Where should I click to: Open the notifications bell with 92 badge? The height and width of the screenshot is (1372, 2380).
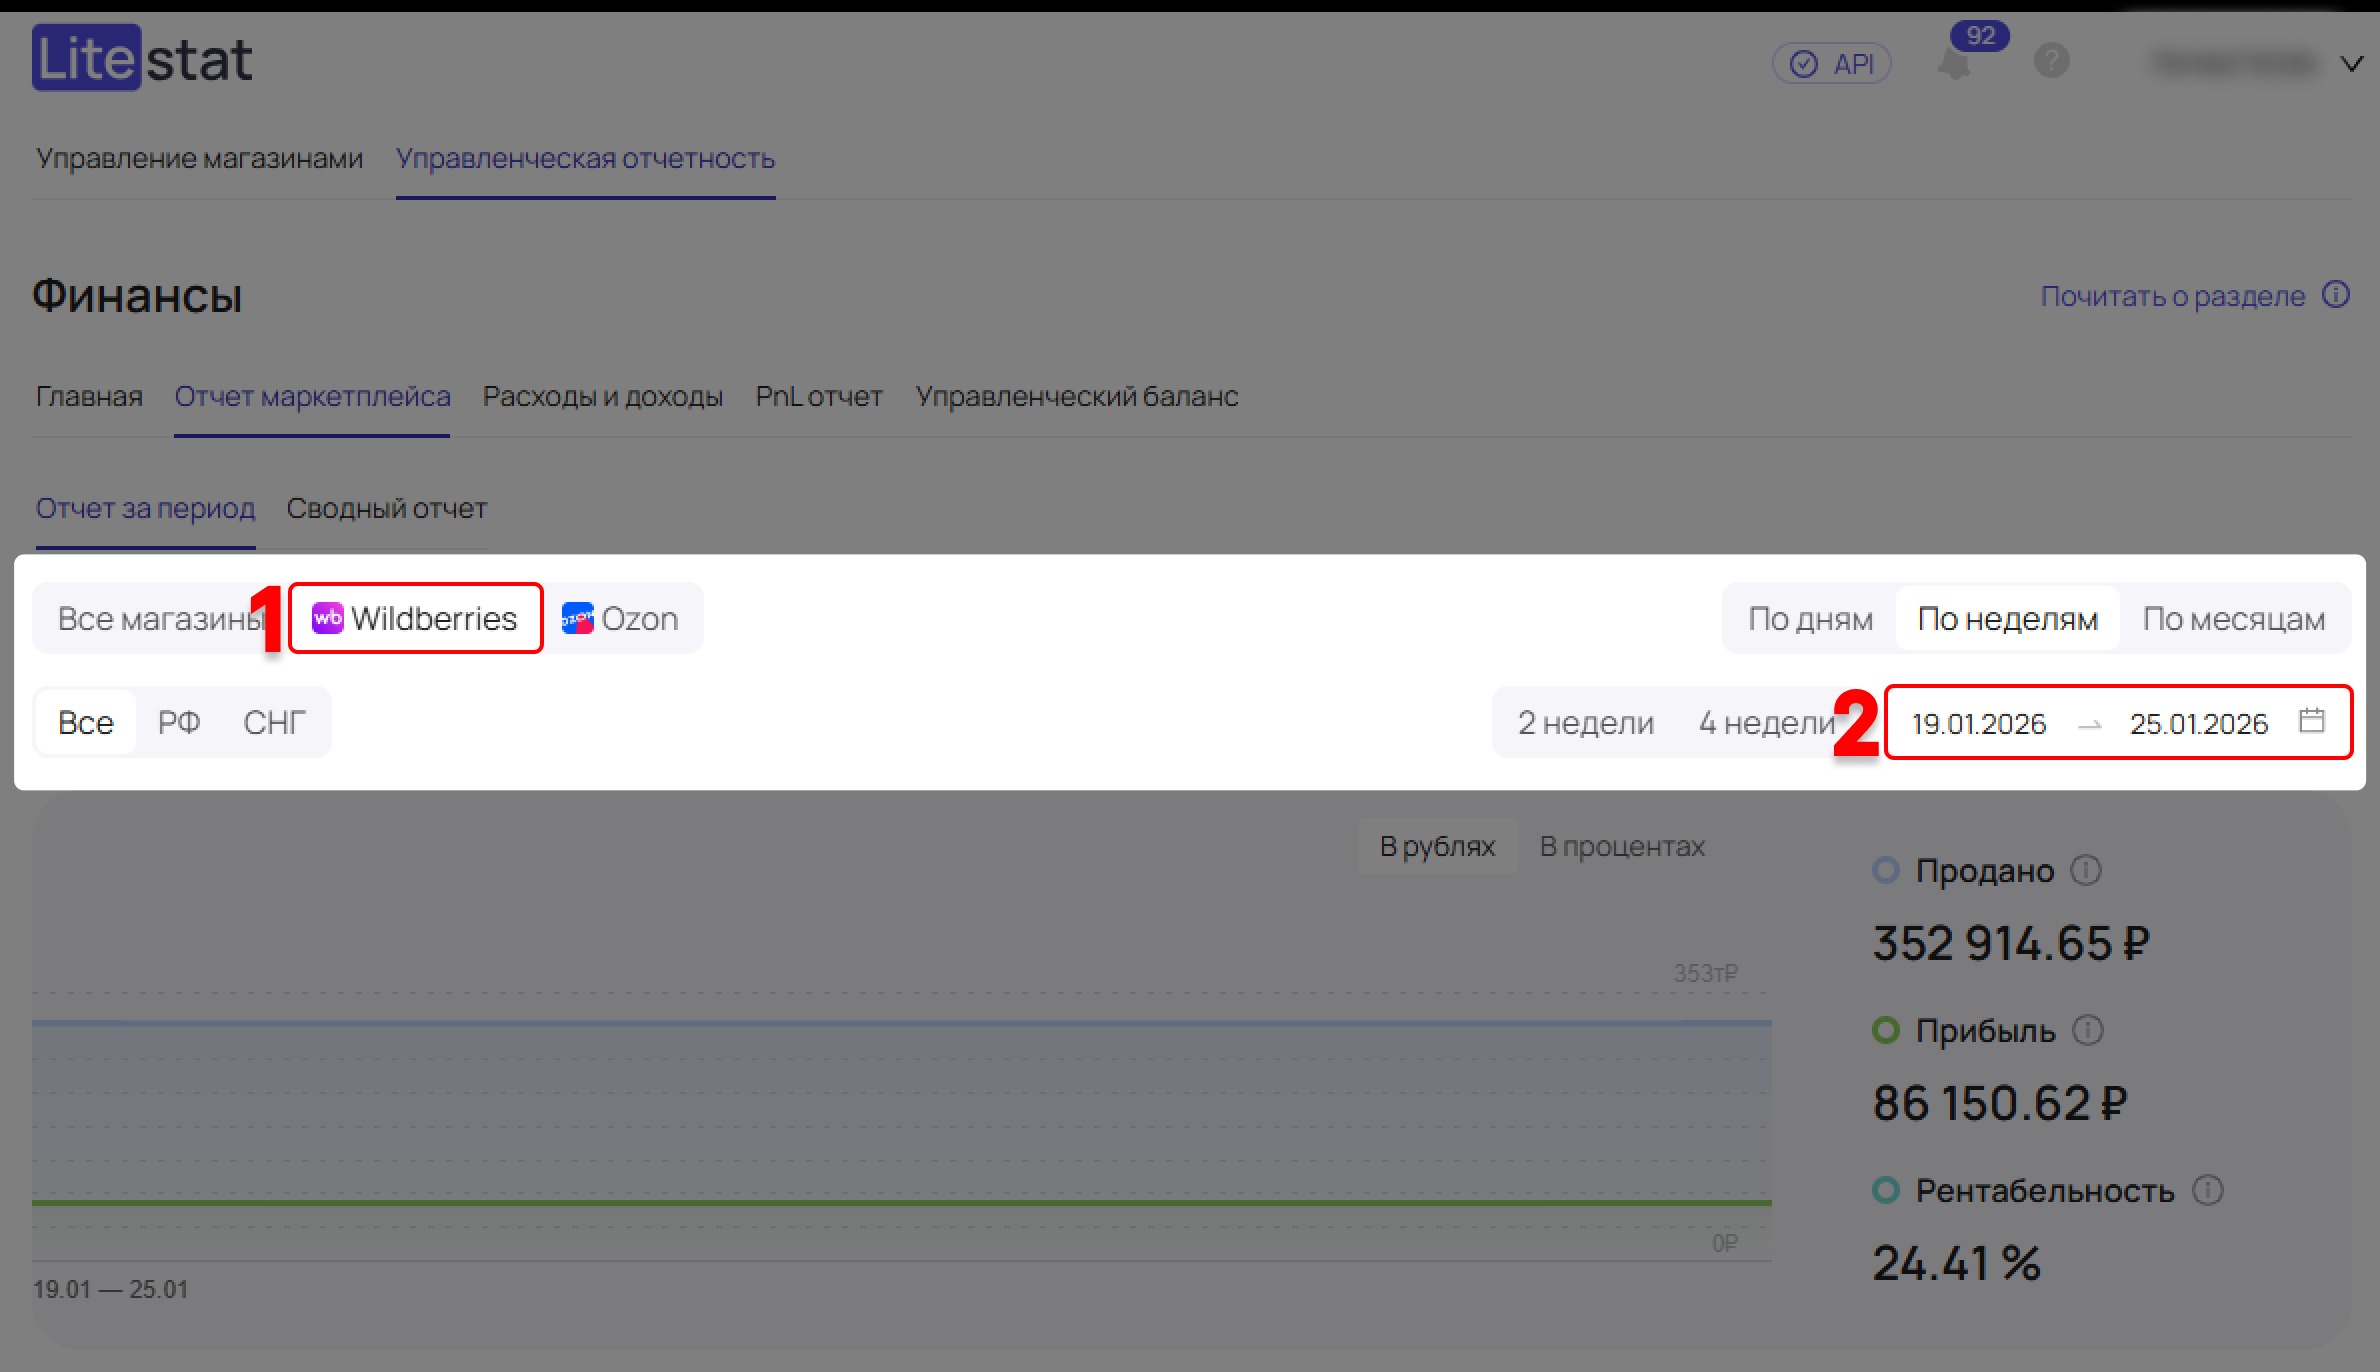click(x=1954, y=65)
